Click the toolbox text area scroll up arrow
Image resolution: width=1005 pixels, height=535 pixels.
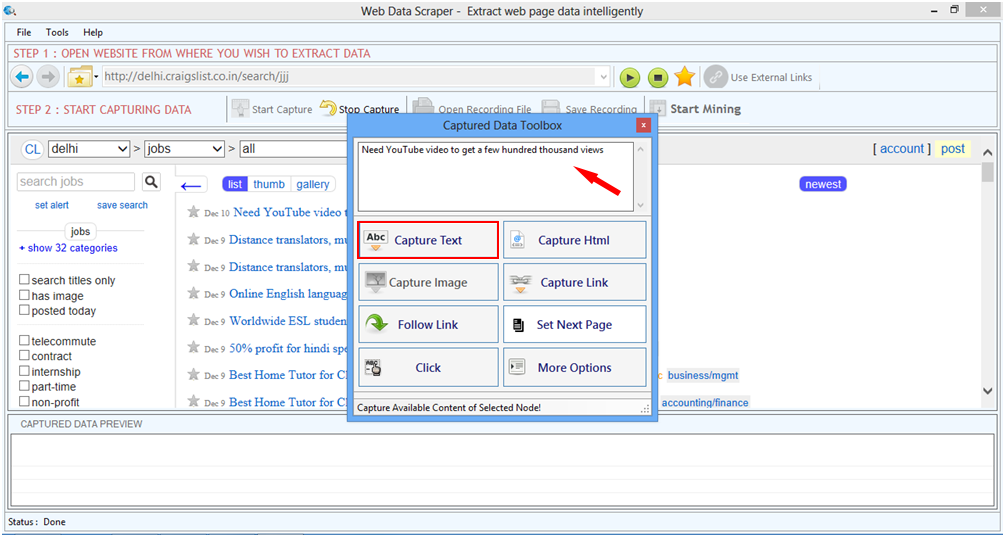tap(640, 149)
